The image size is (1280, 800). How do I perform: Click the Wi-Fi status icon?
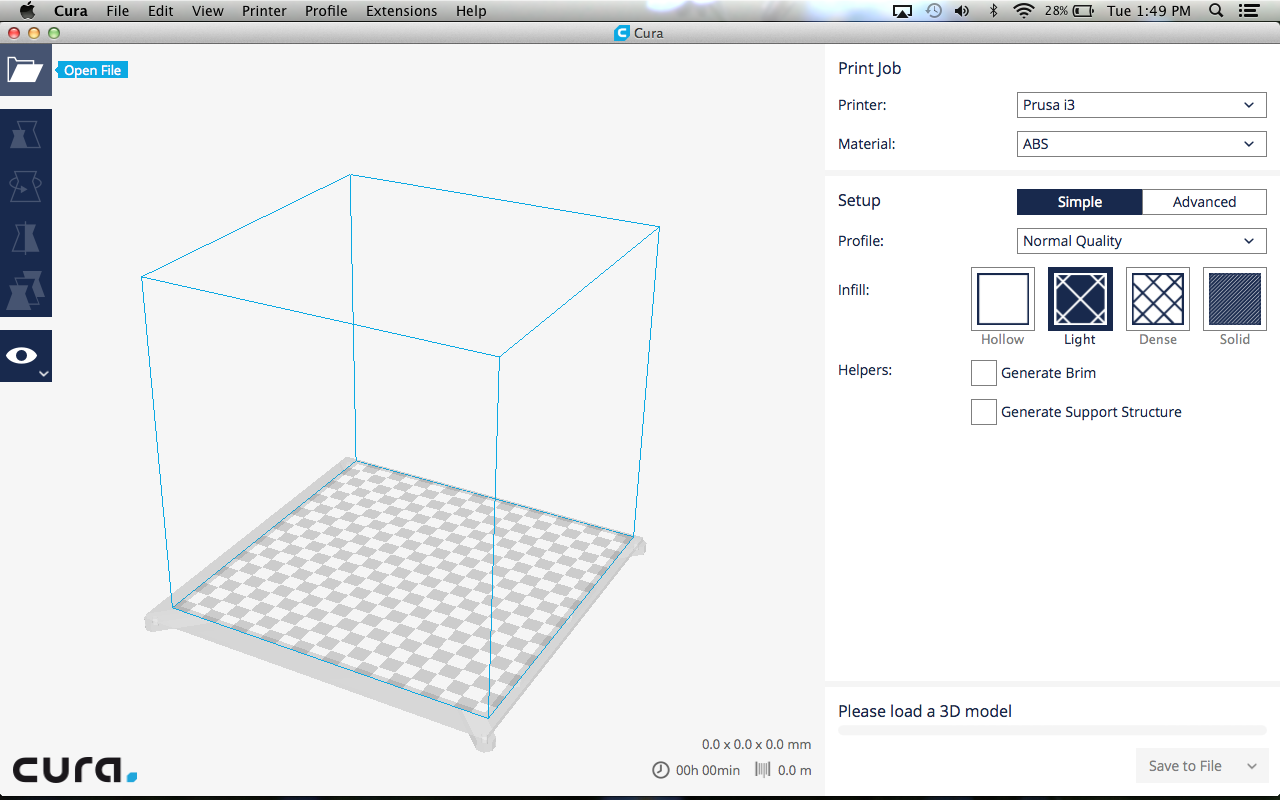click(1023, 11)
